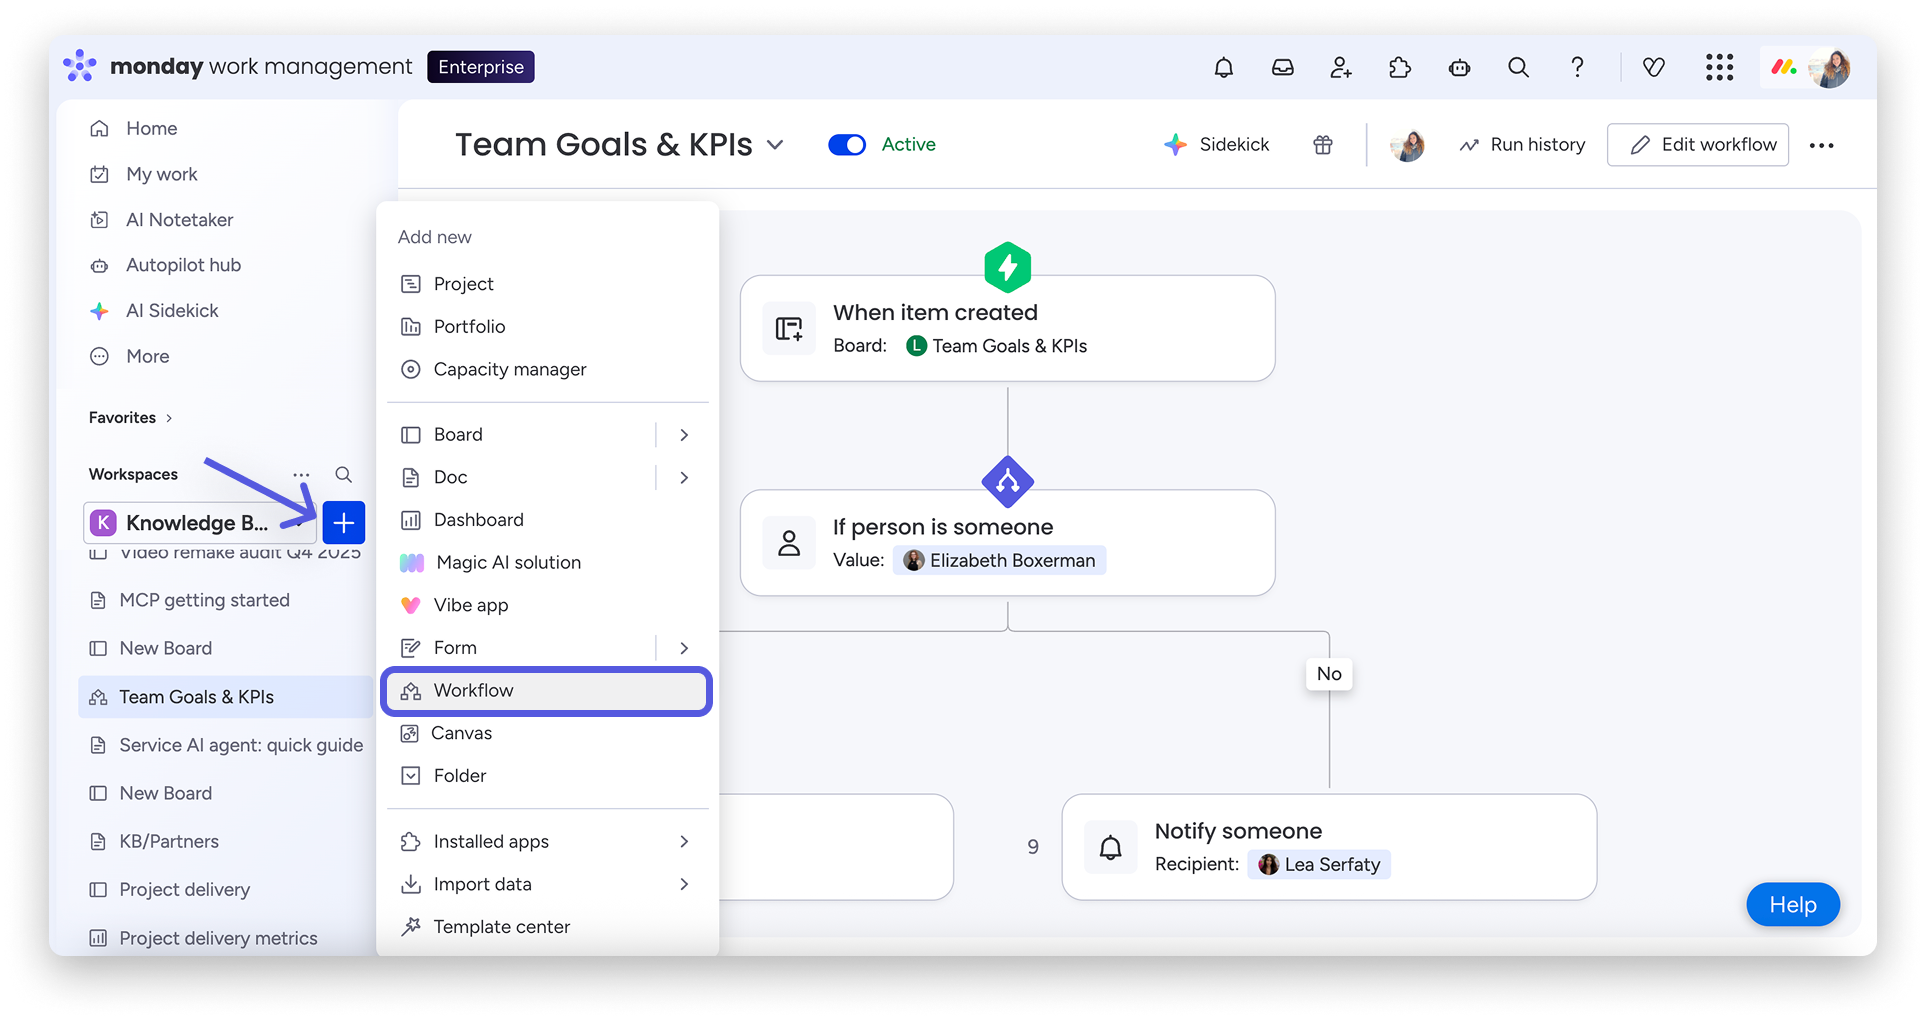Open AI Sidekick in sidebar
The width and height of the screenshot is (1920, 1021).
155,311
